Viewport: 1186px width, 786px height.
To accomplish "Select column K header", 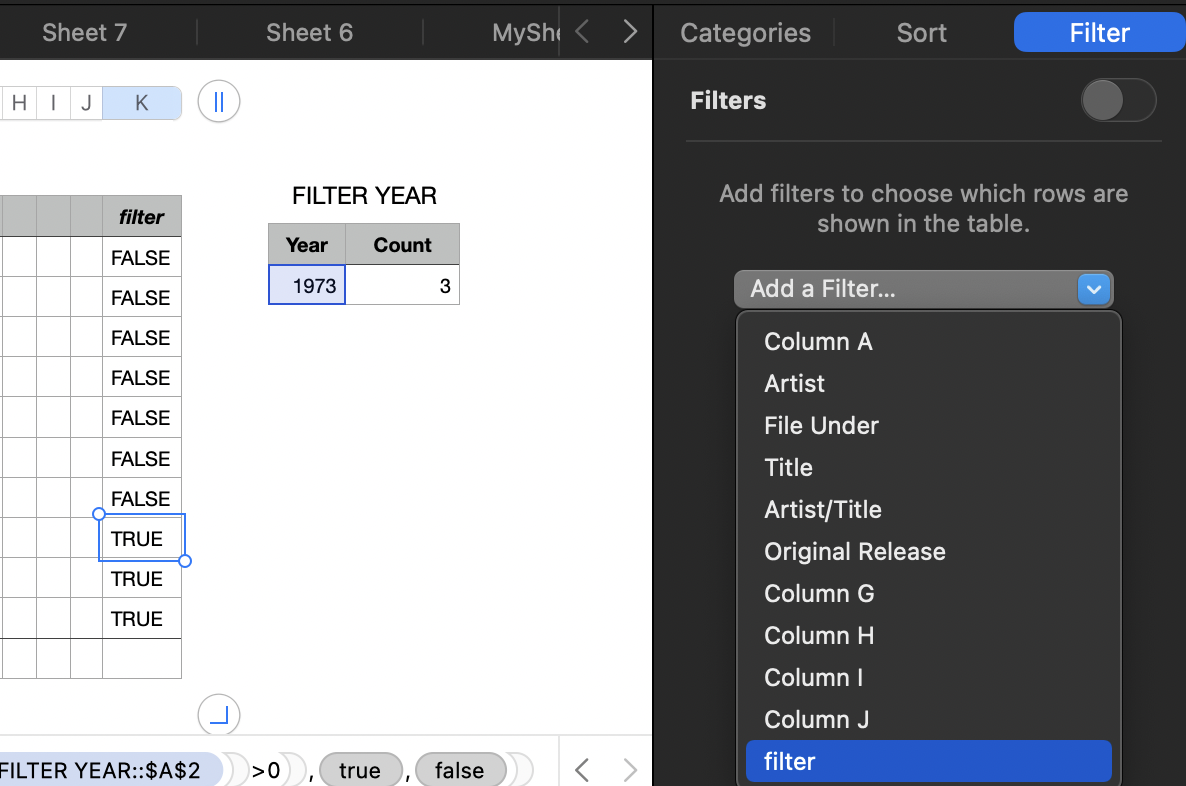I will pyautogui.click(x=142, y=102).
